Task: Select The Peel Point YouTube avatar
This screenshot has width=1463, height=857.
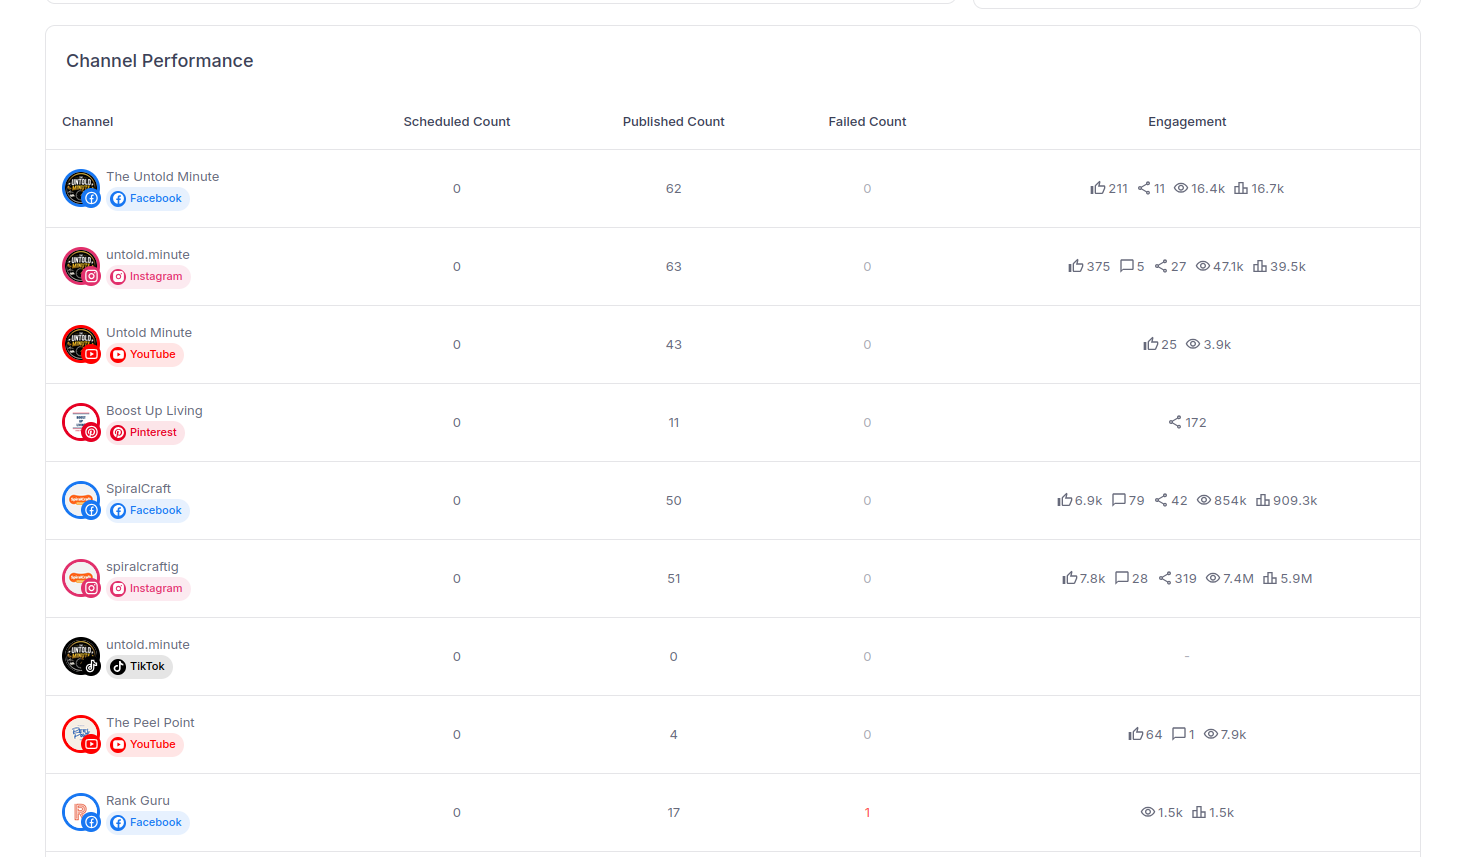Action: tap(81, 734)
